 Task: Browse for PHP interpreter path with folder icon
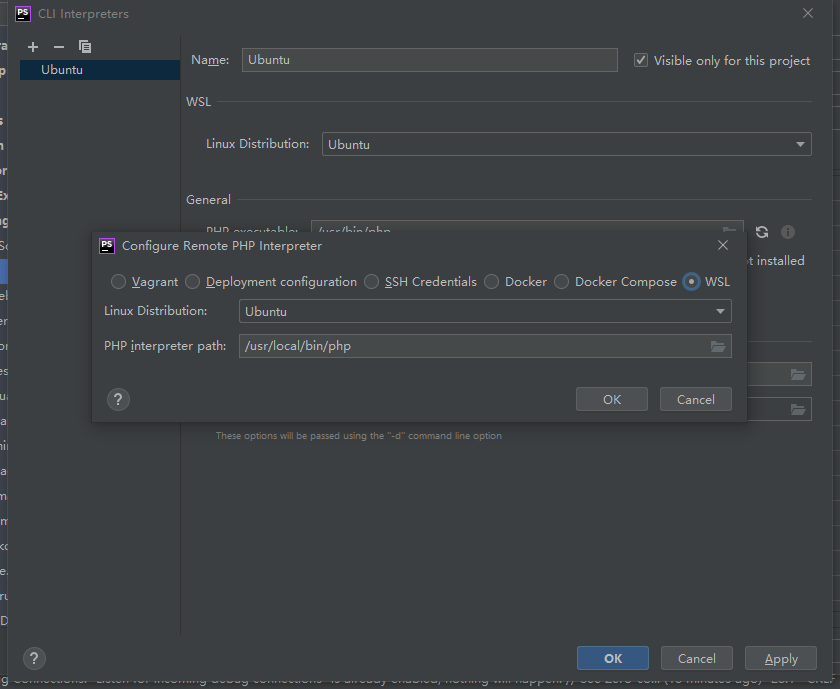click(718, 346)
